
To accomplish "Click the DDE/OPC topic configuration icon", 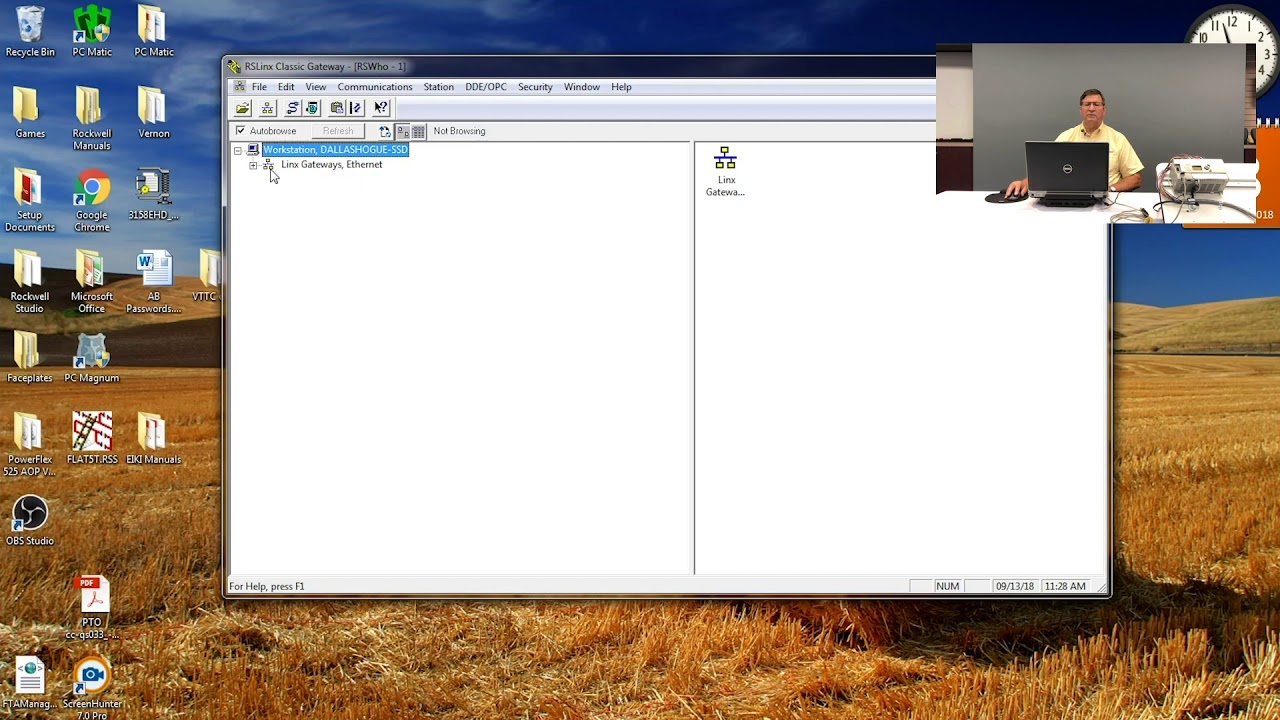I will coord(355,108).
